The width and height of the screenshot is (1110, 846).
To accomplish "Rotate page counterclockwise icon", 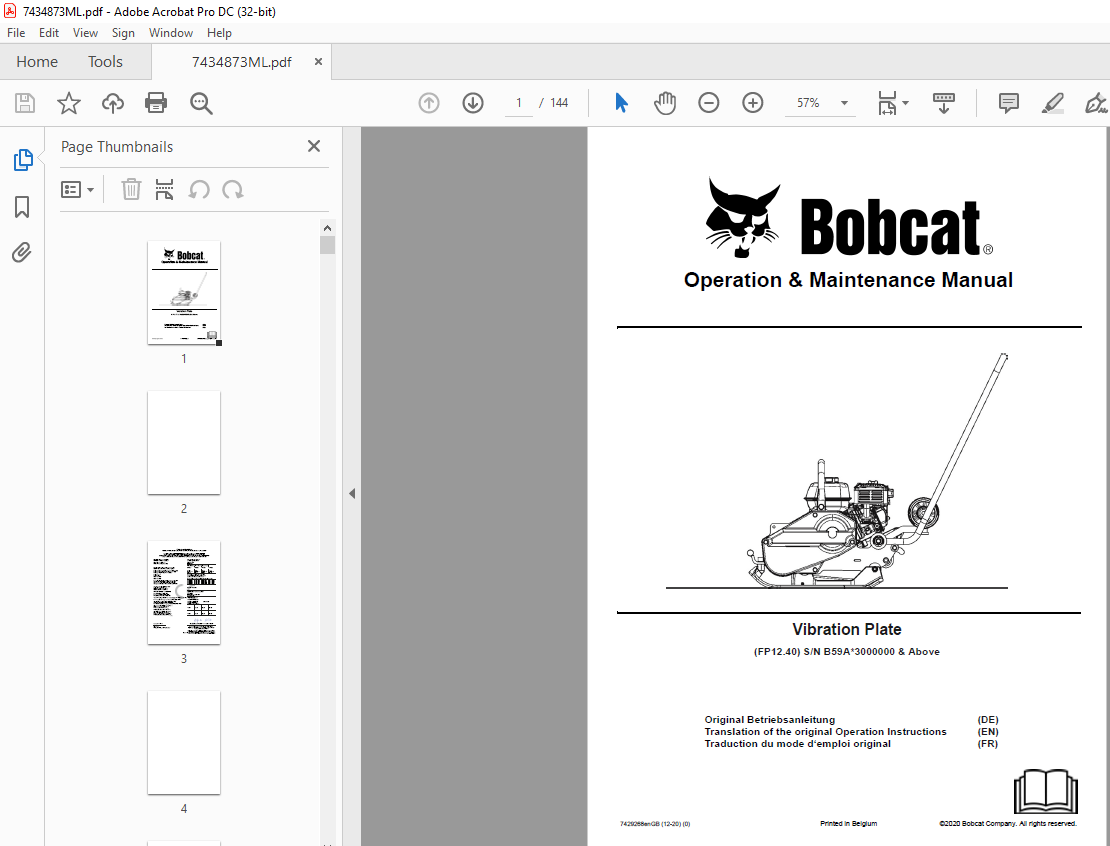I will click(x=199, y=190).
